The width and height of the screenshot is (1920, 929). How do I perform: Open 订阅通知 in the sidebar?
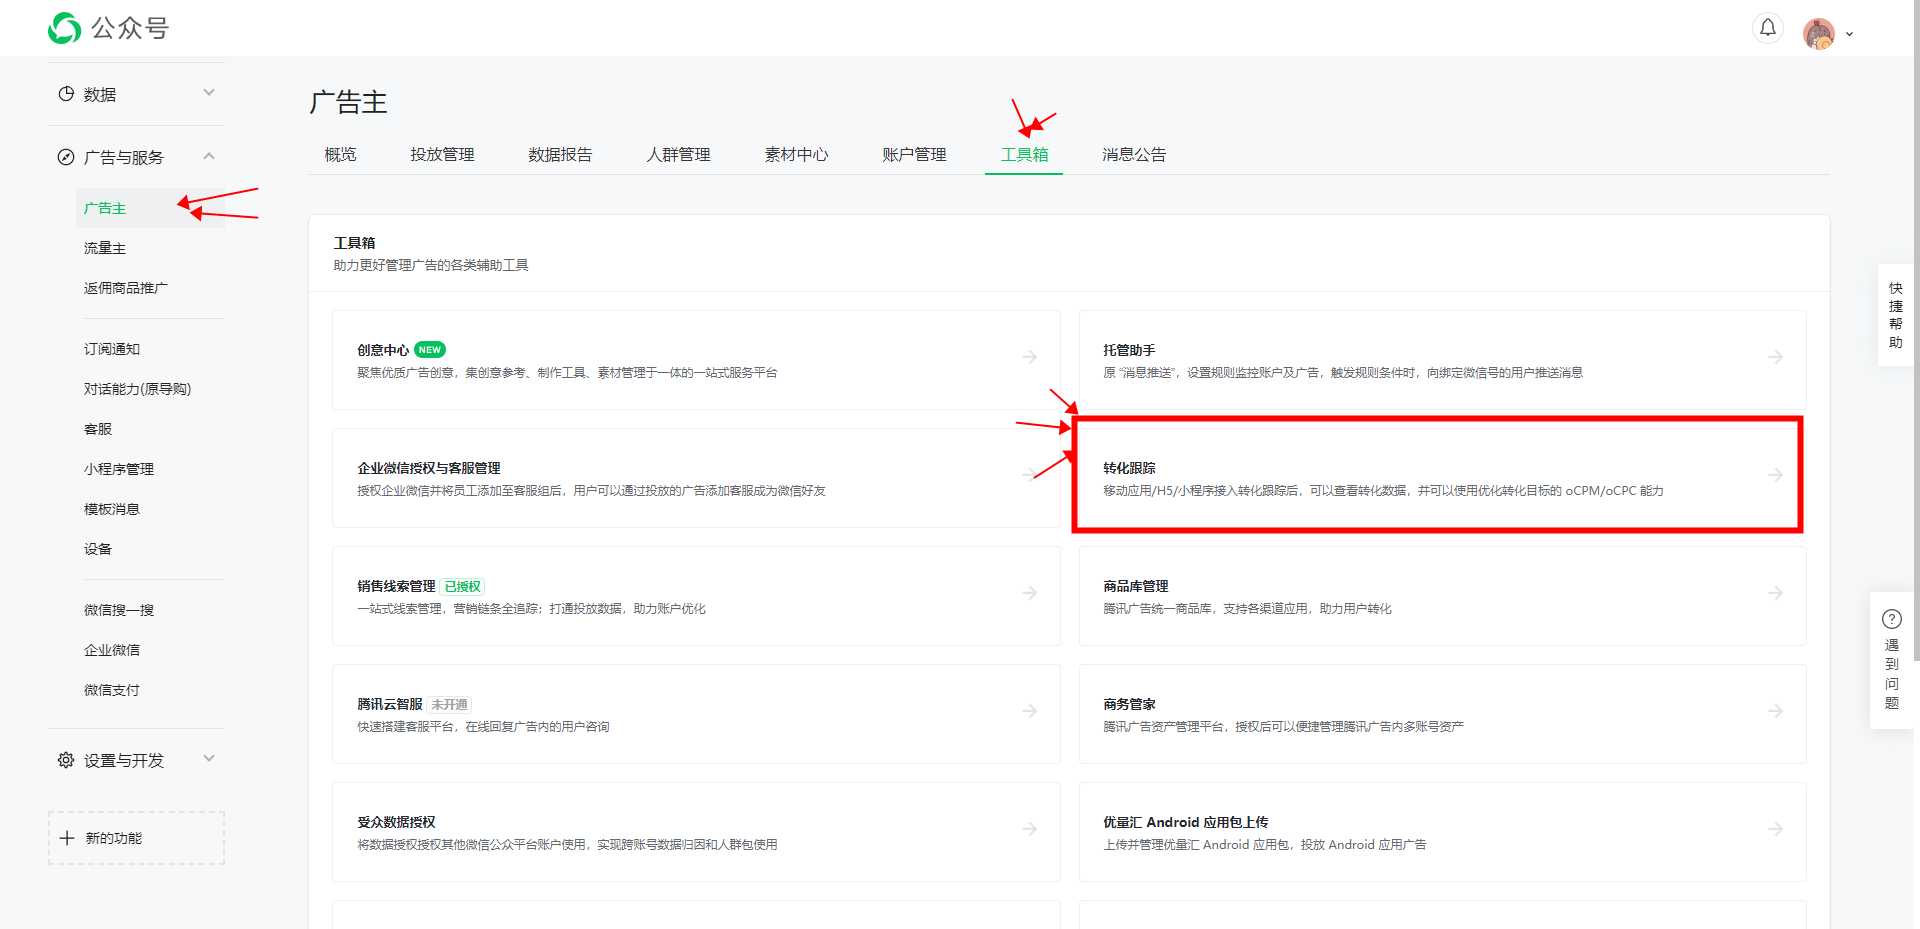point(112,349)
